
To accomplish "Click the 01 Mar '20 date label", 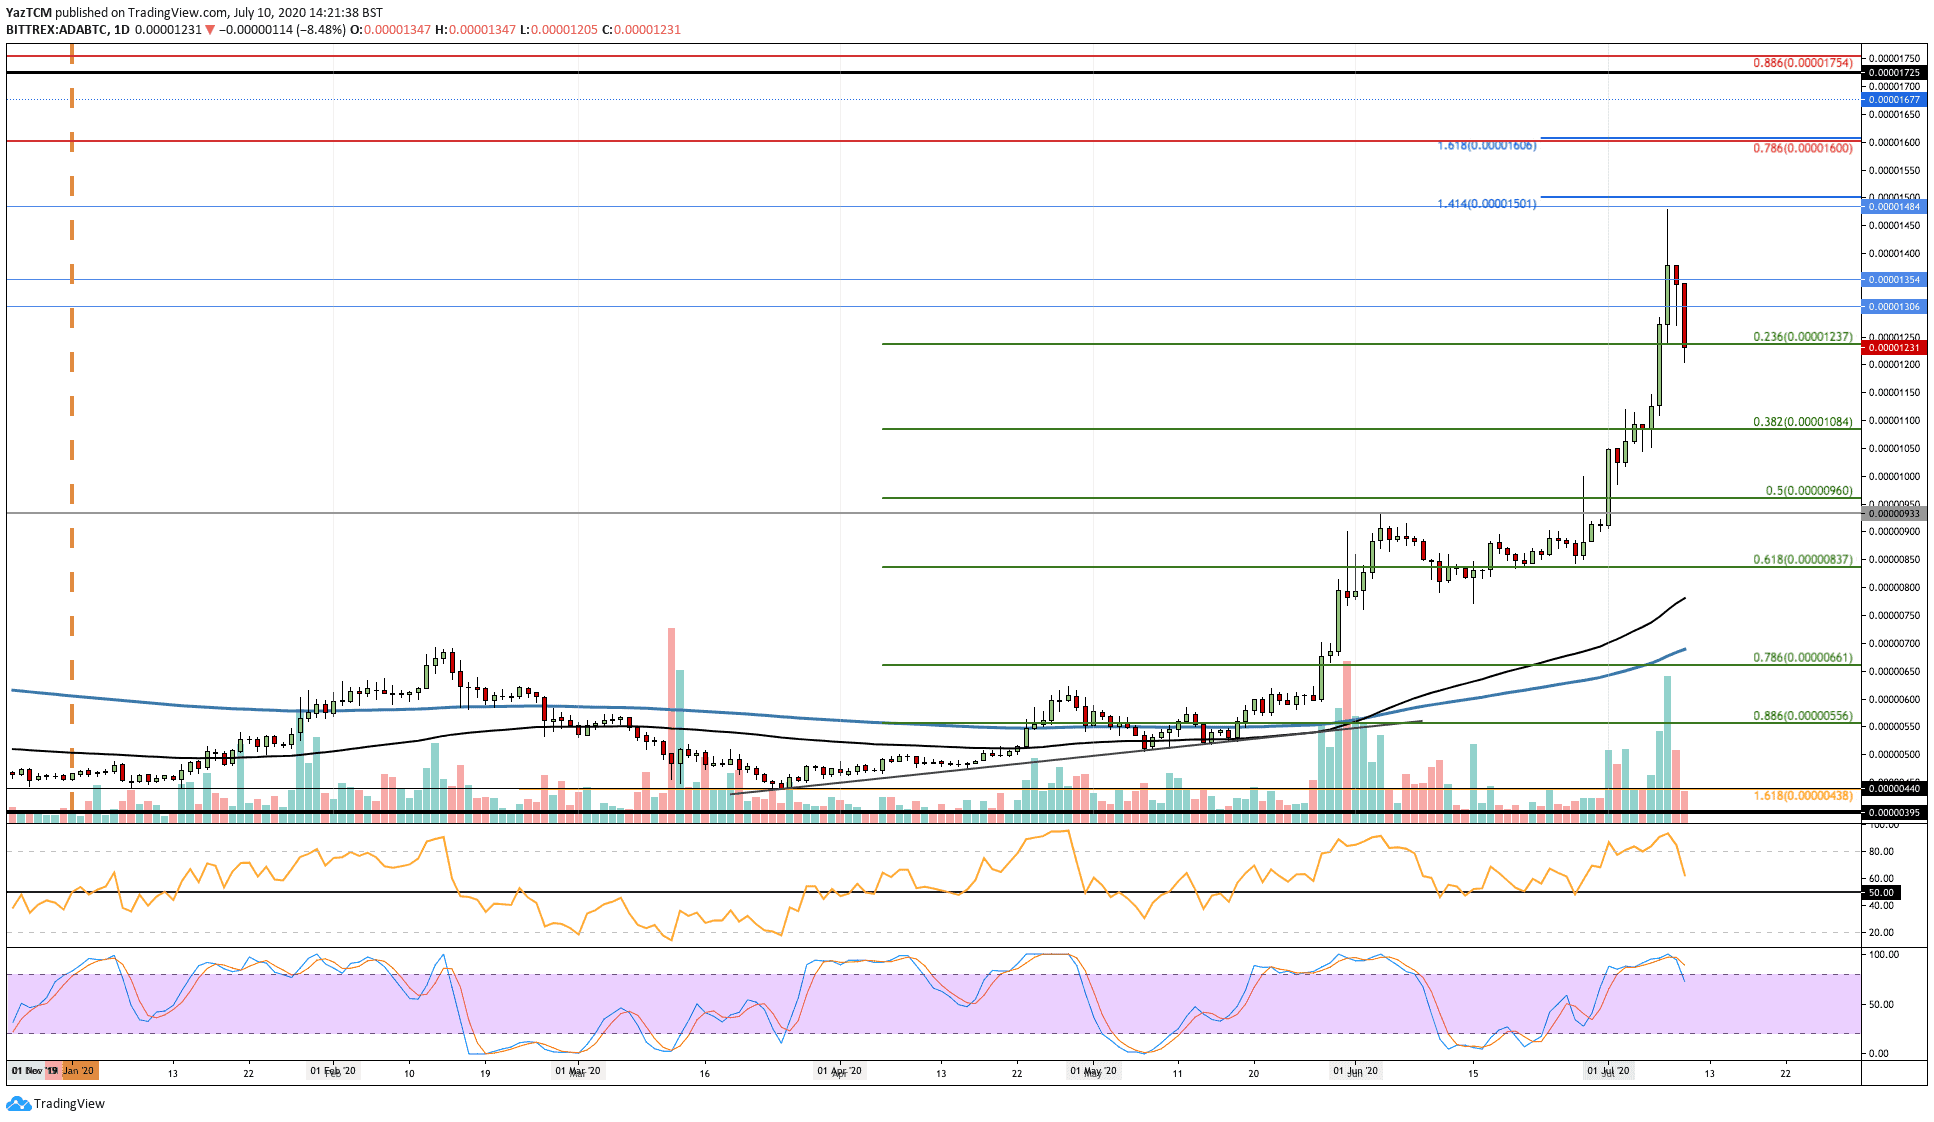I will [578, 1071].
